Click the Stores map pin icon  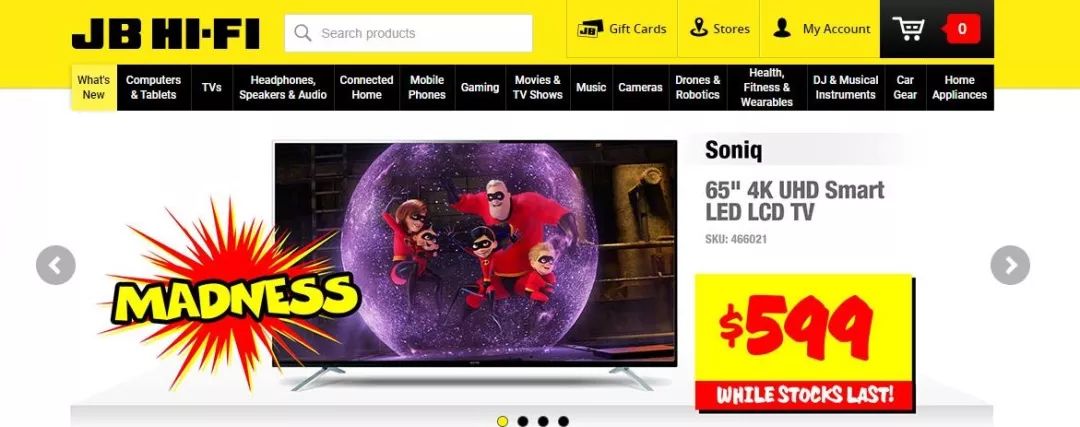(699, 28)
